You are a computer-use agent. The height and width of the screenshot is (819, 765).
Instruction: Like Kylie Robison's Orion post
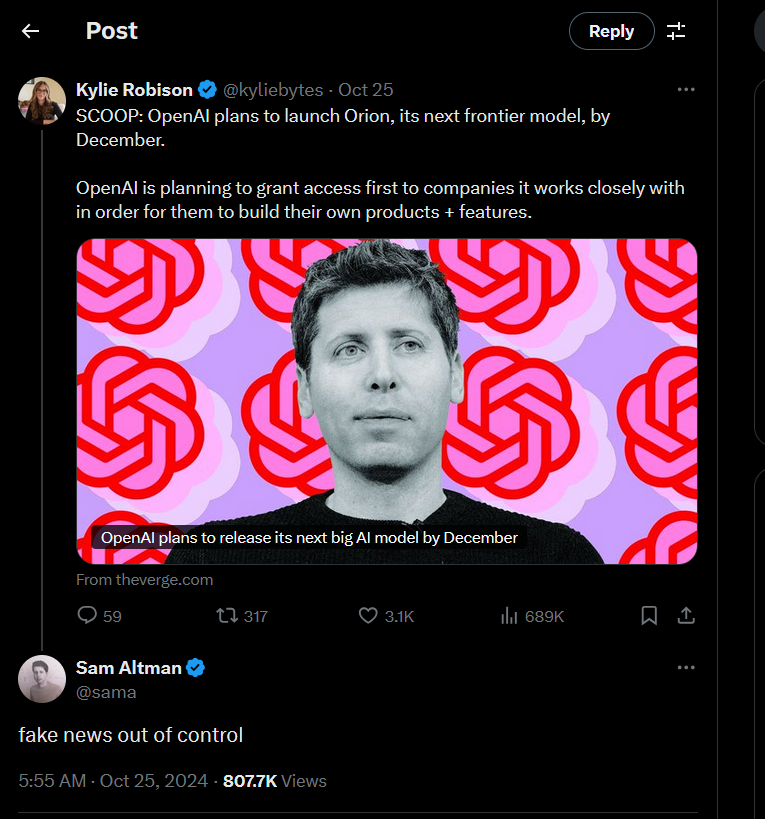click(x=368, y=616)
